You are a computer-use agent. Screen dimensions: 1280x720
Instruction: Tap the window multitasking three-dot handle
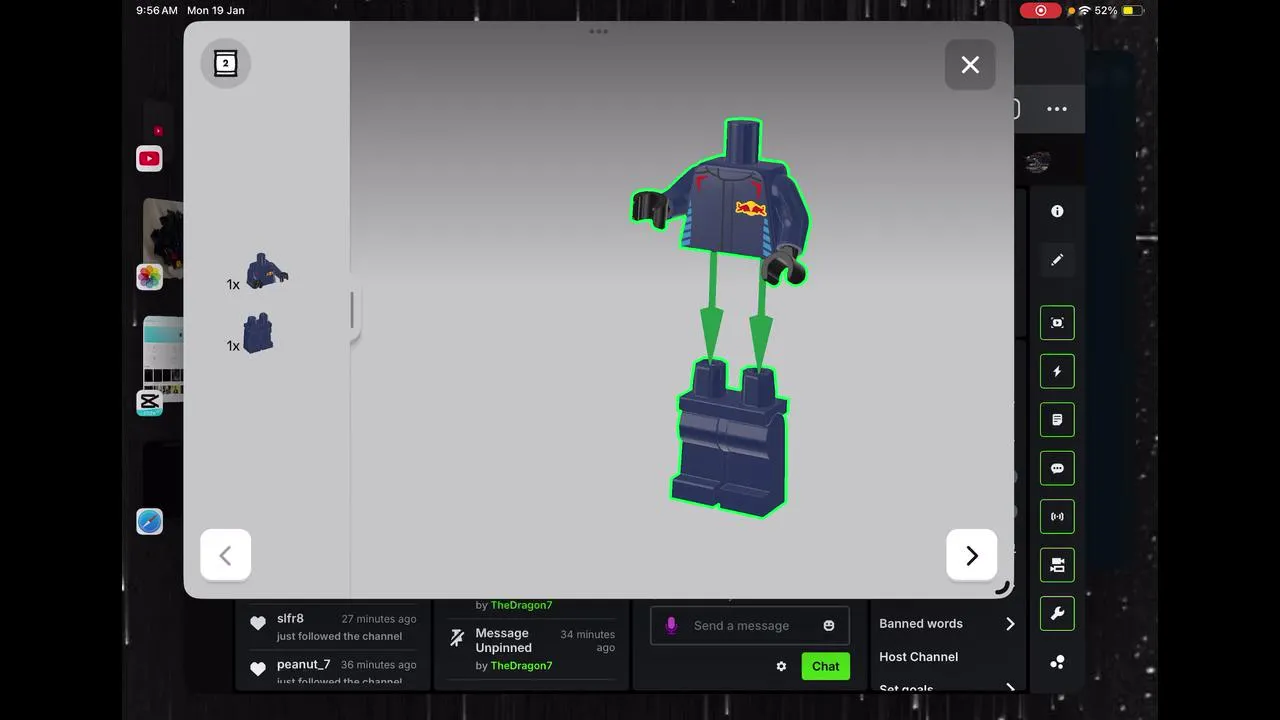(599, 31)
